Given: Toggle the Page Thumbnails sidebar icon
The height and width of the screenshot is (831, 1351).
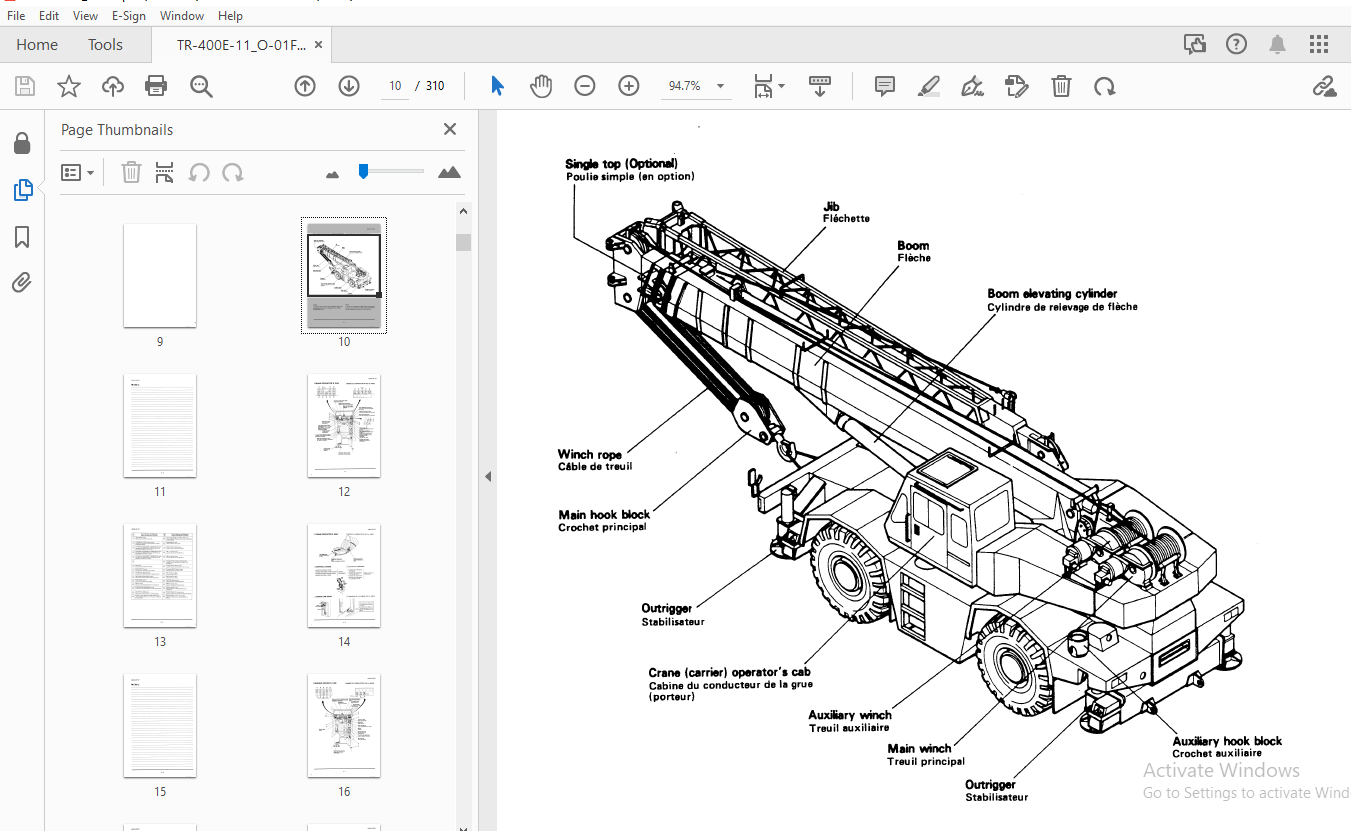Looking at the screenshot, I should coord(22,190).
